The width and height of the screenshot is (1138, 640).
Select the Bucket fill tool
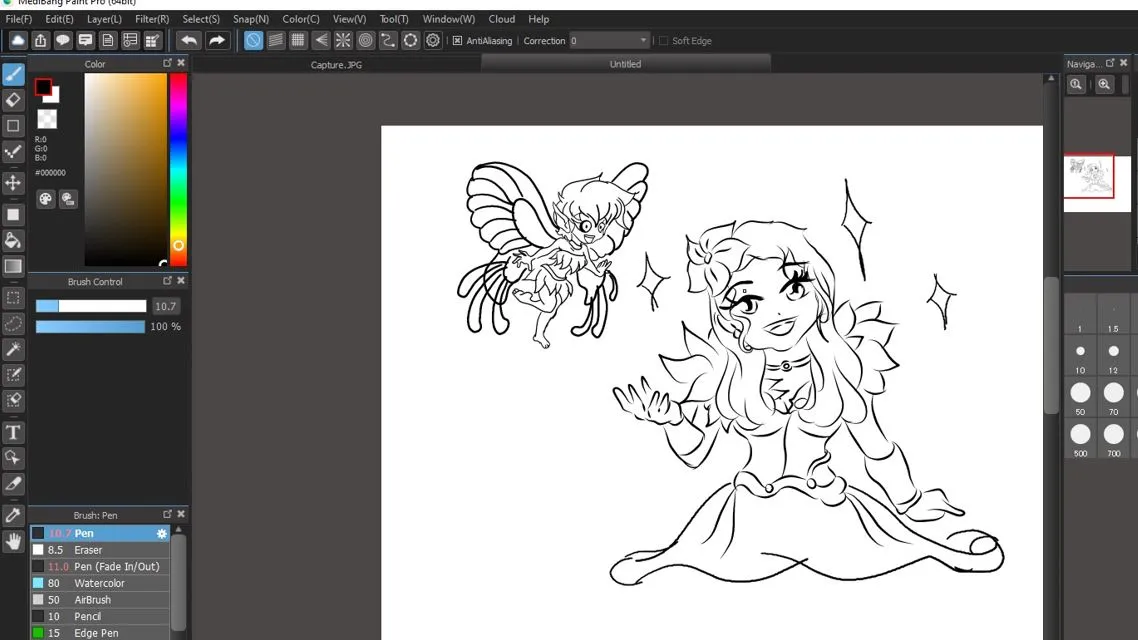[x=13, y=240]
